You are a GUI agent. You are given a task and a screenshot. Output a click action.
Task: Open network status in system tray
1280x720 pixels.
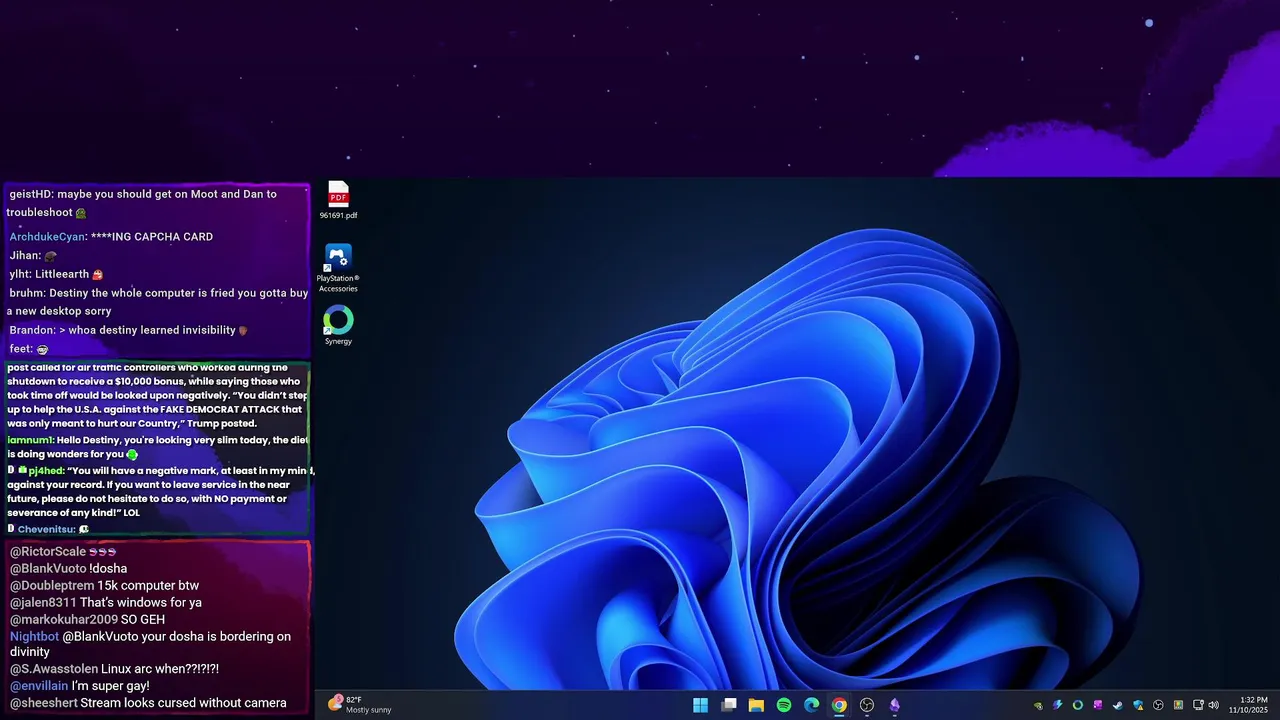(x=1198, y=705)
